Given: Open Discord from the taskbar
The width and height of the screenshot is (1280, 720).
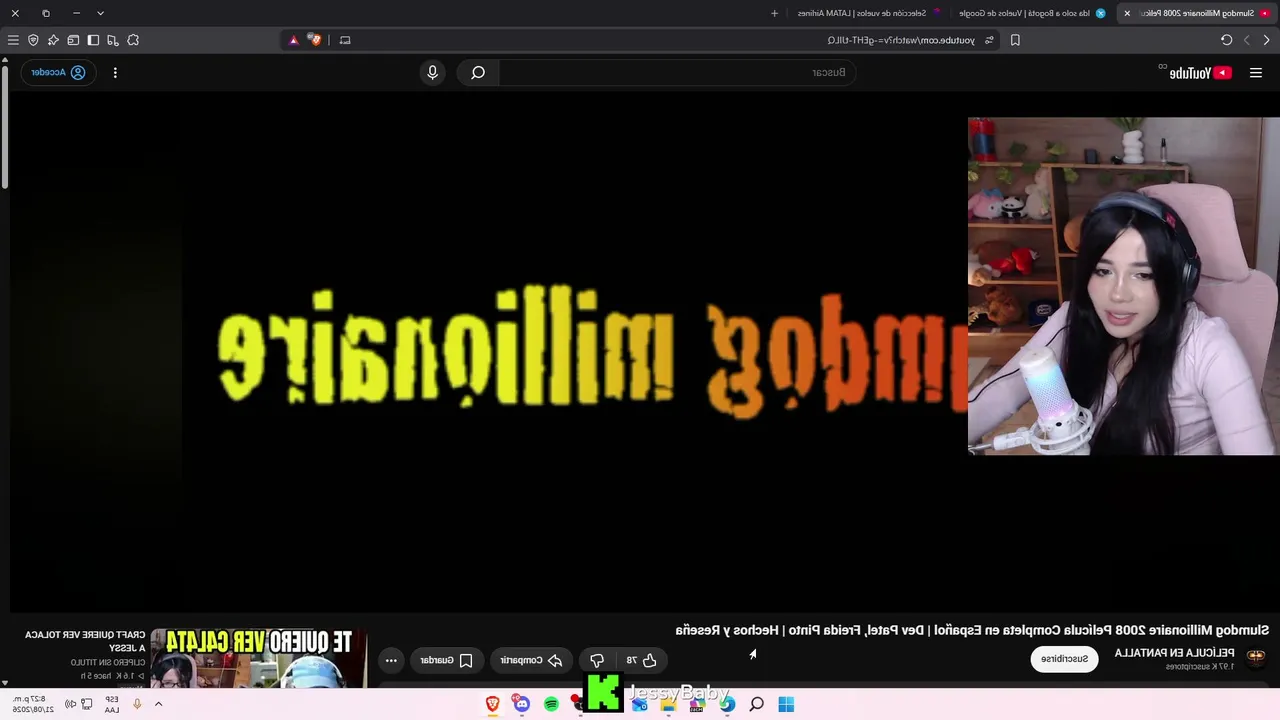Looking at the screenshot, I should (x=522, y=704).
